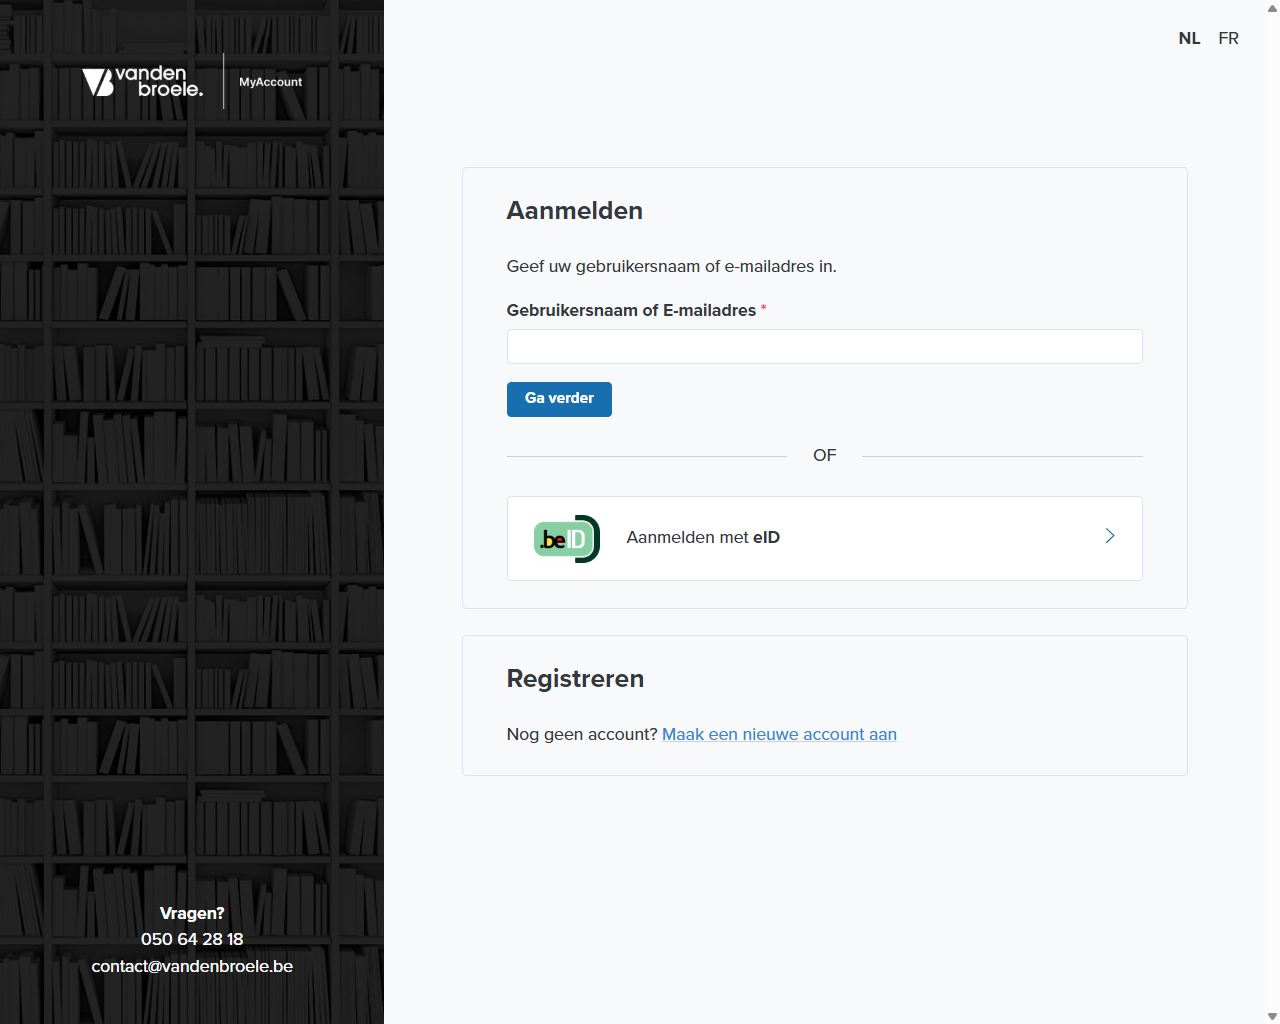Click the contact@vandenbroele.be email address
This screenshot has width=1280, height=1024.
(192, 966)
